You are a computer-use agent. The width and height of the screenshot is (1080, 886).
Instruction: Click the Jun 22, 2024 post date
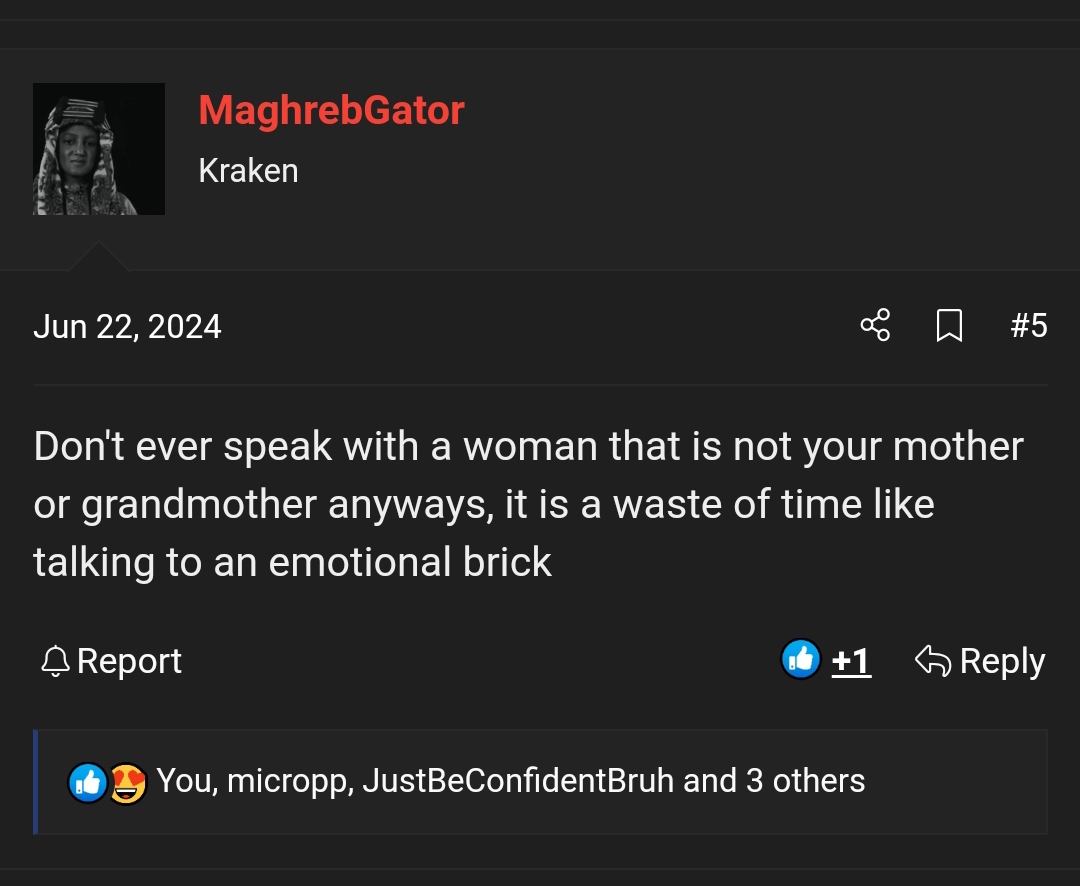point(127,327)
